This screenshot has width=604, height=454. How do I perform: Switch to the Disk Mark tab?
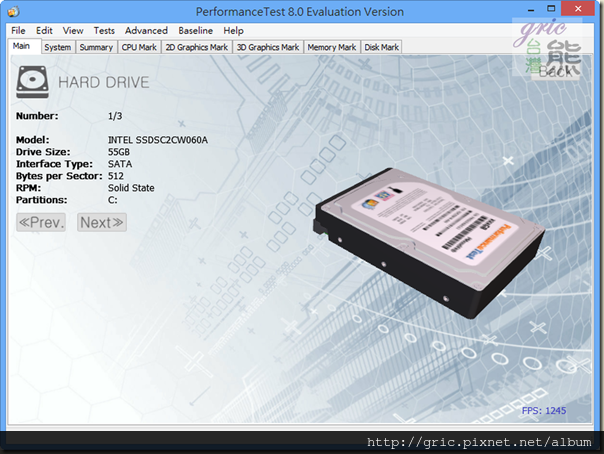pyautogui.click(x=381, y=47)
